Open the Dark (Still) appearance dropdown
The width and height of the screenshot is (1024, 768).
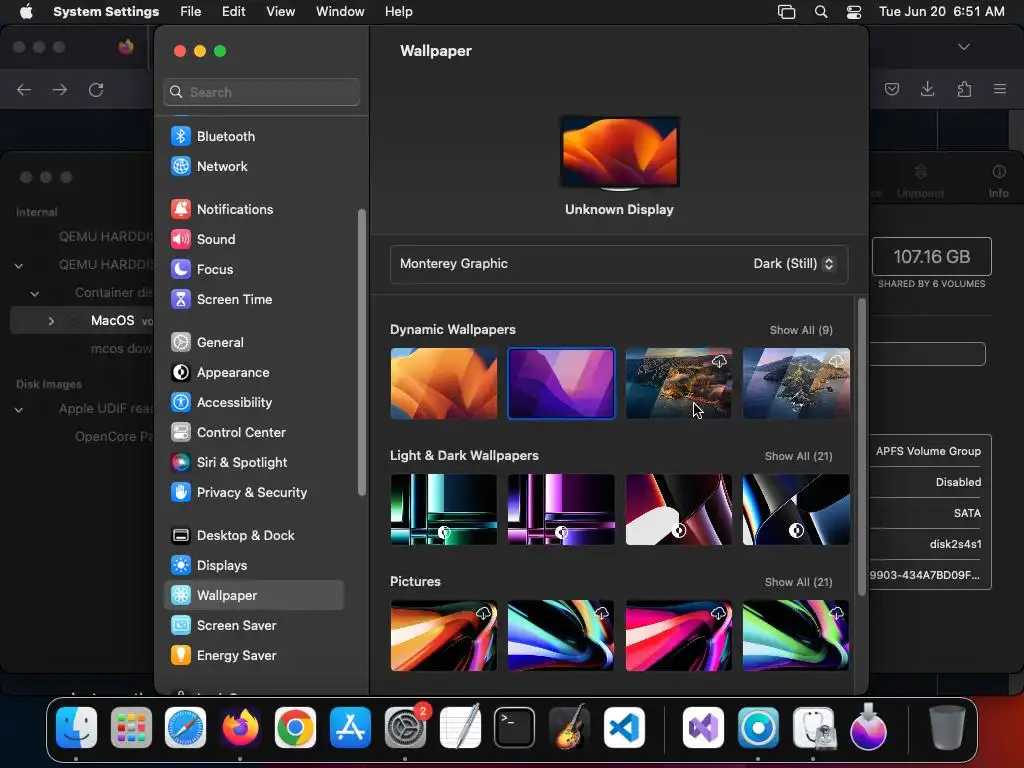click(x=793, y=264)
